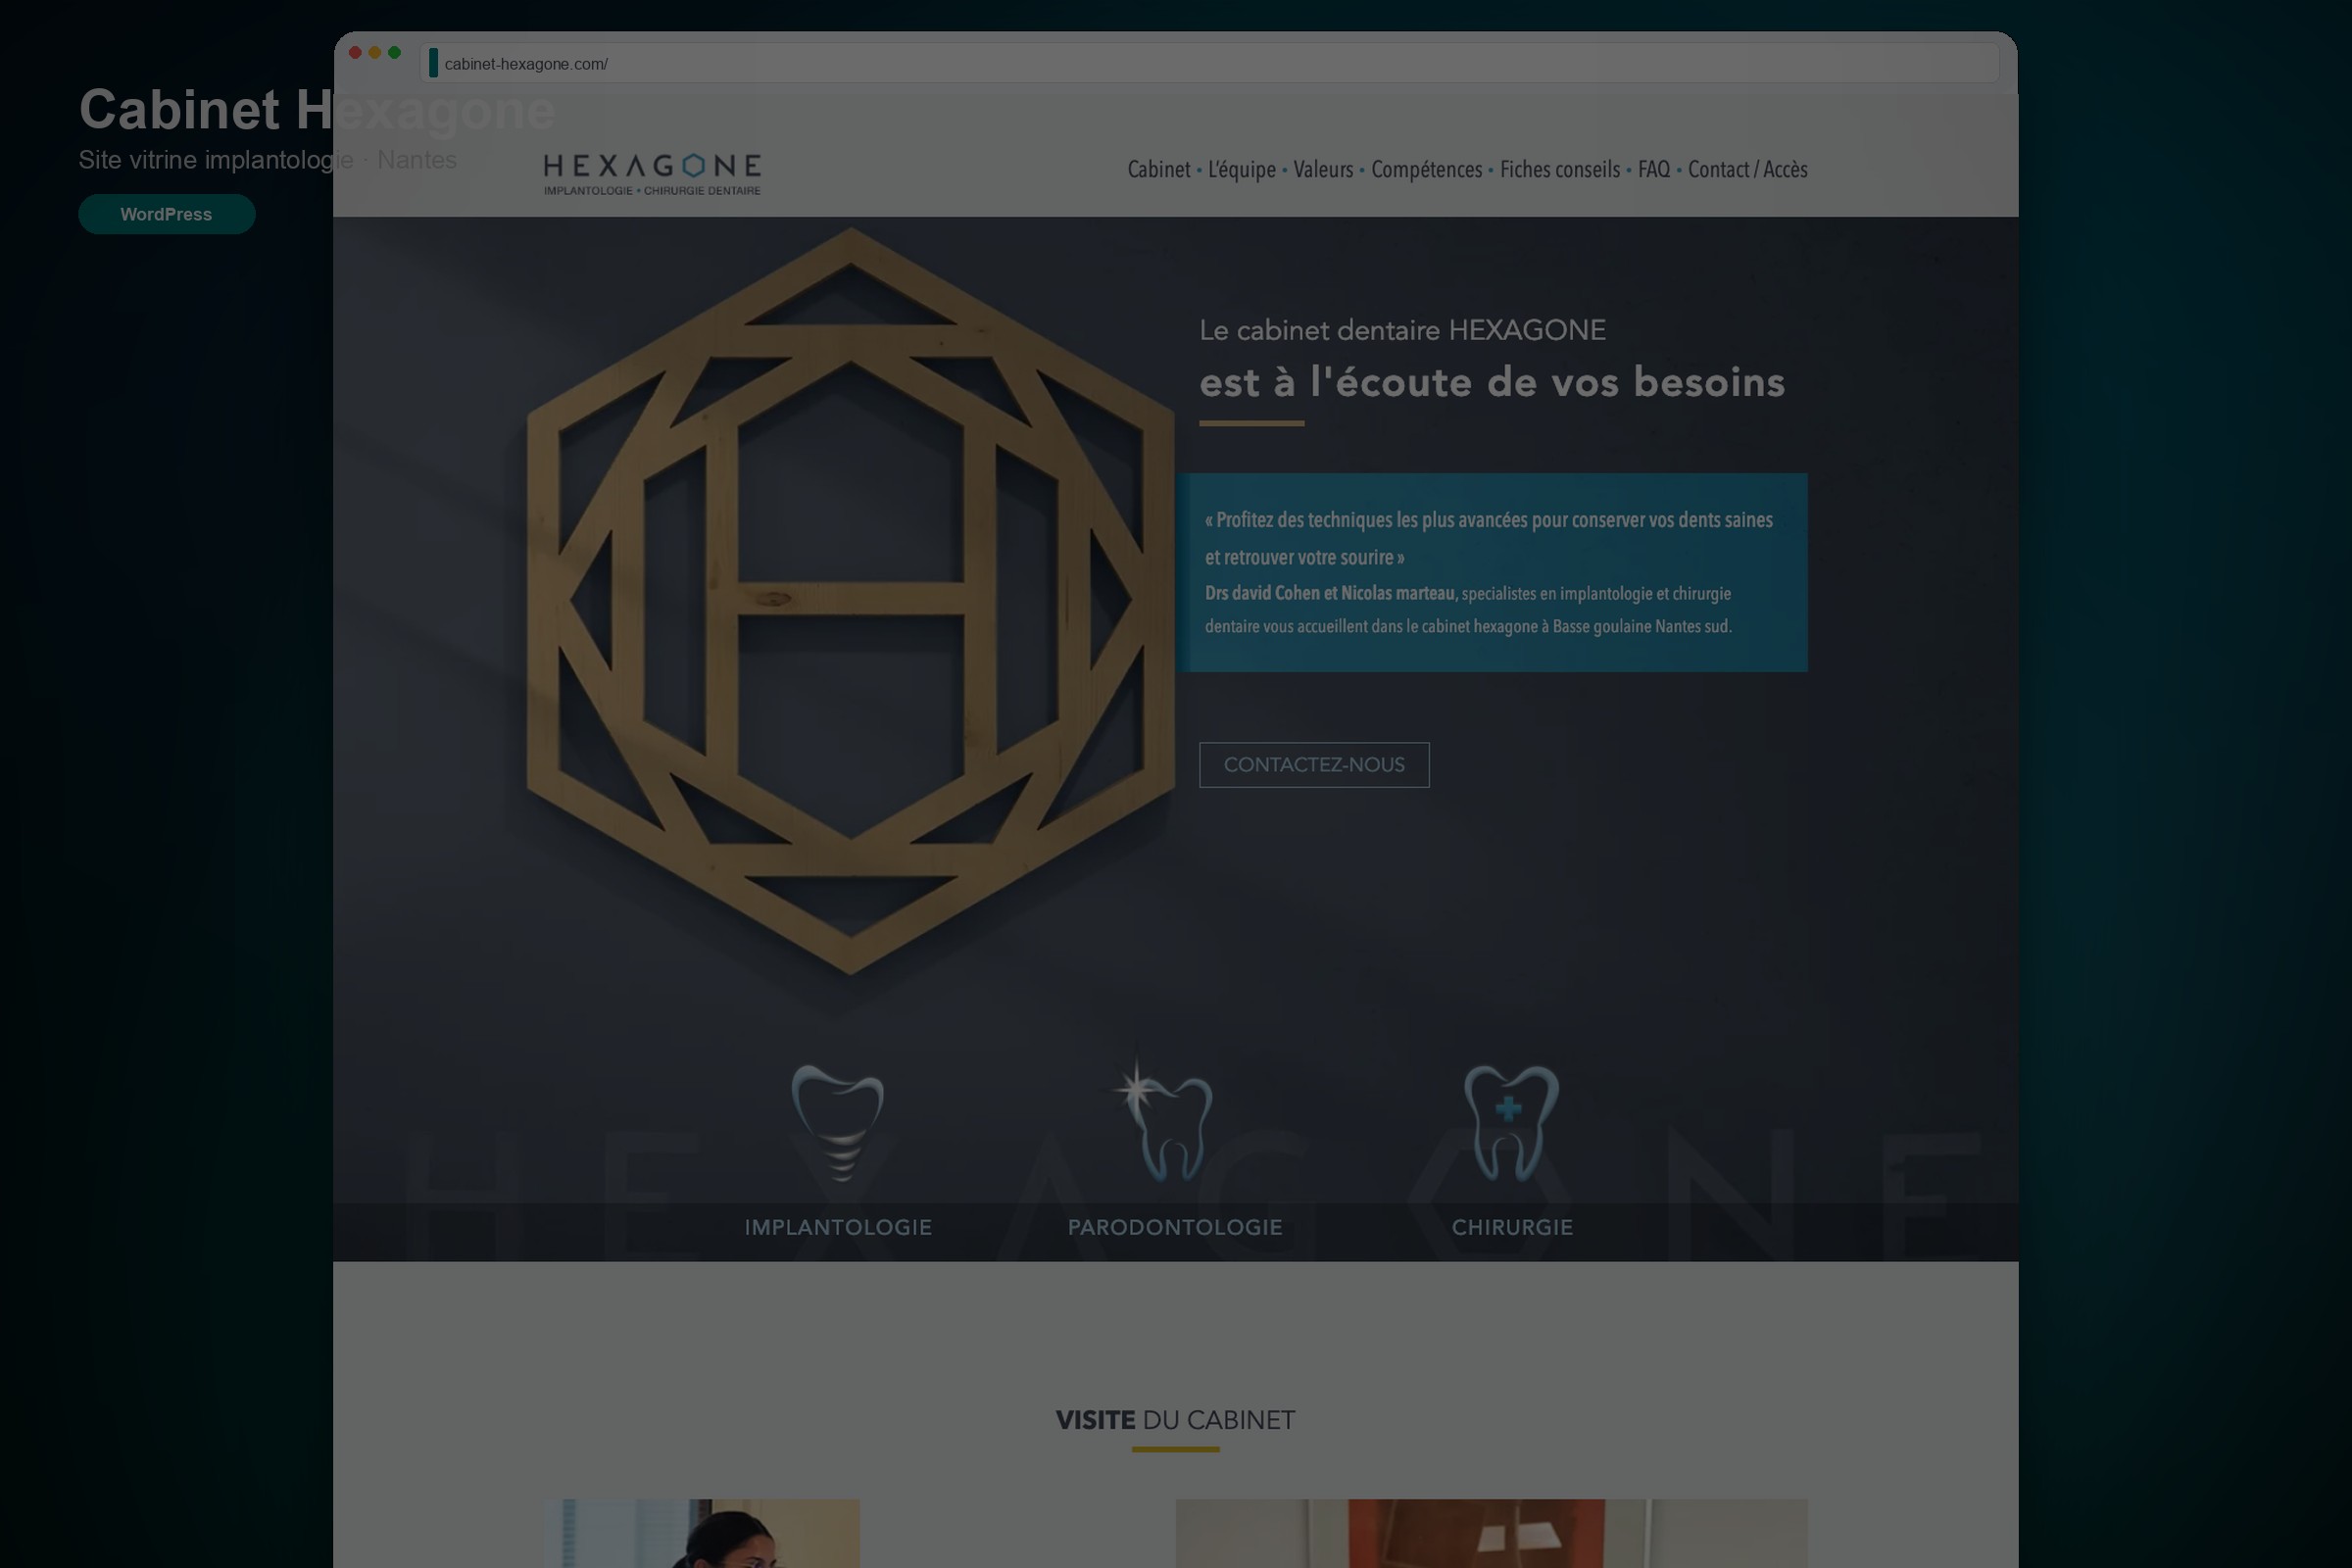Image resolution: width=2352 pixels, height=1568 pixels.
Task: Open the right cabinet visit photo
Action: coord(1491,1533)
